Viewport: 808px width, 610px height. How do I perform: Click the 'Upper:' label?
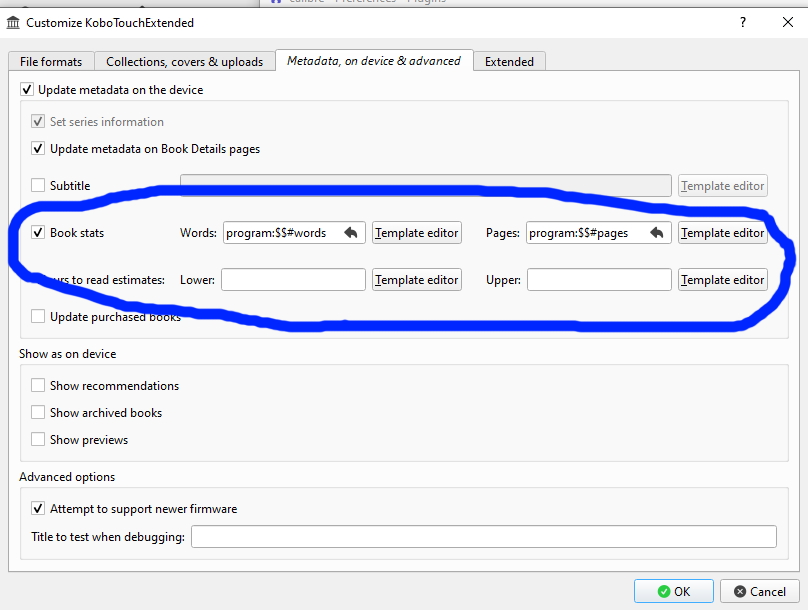503,280
